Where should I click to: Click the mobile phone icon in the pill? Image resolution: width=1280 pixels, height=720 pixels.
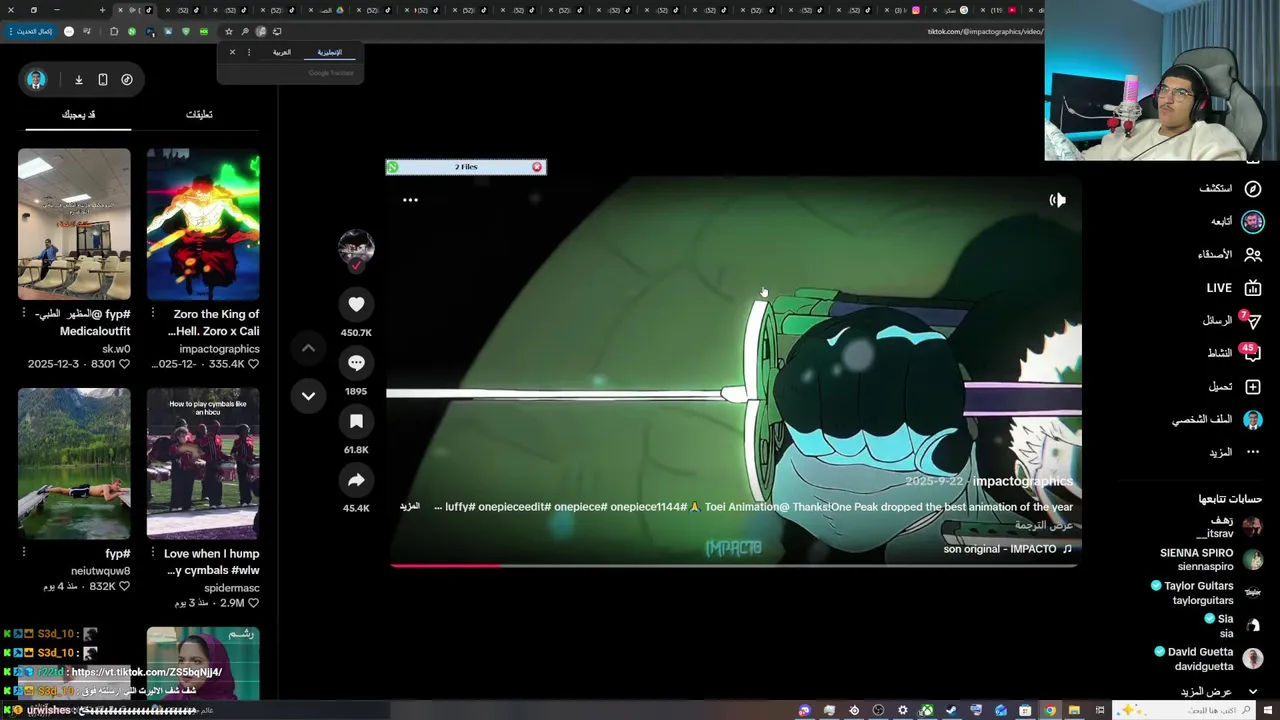pos(102,80)
